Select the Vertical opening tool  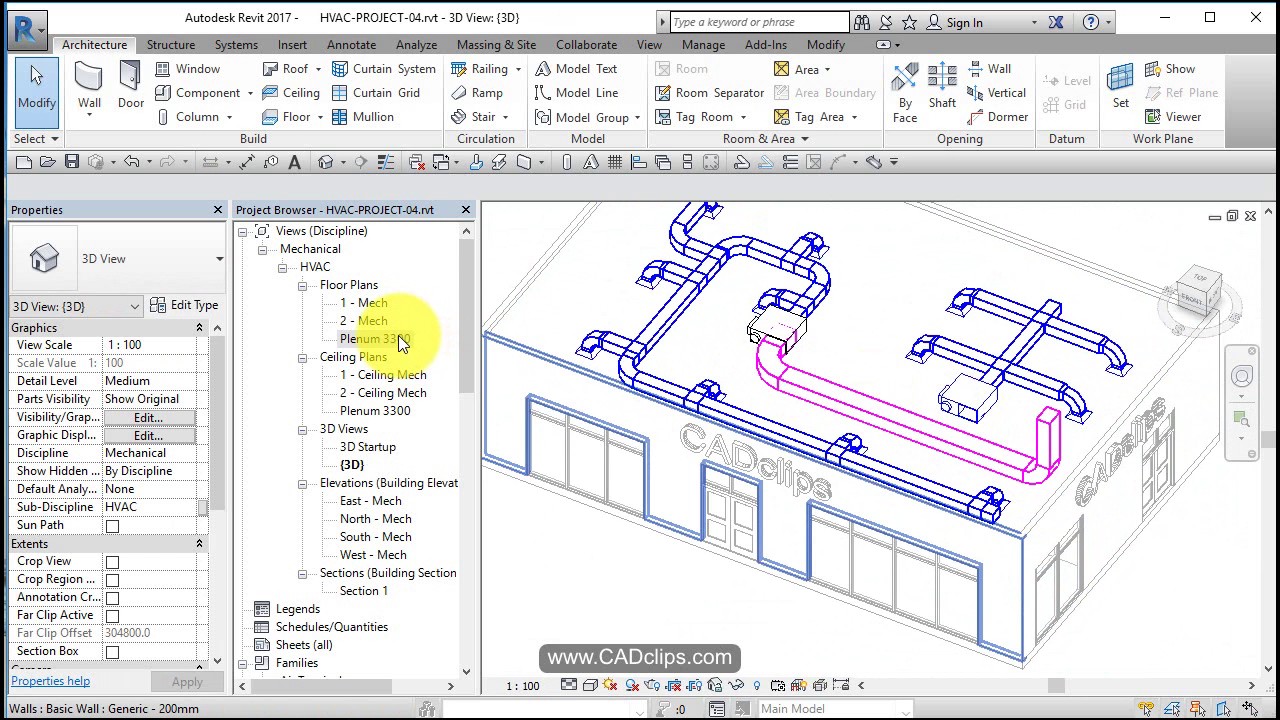point(996,93)
